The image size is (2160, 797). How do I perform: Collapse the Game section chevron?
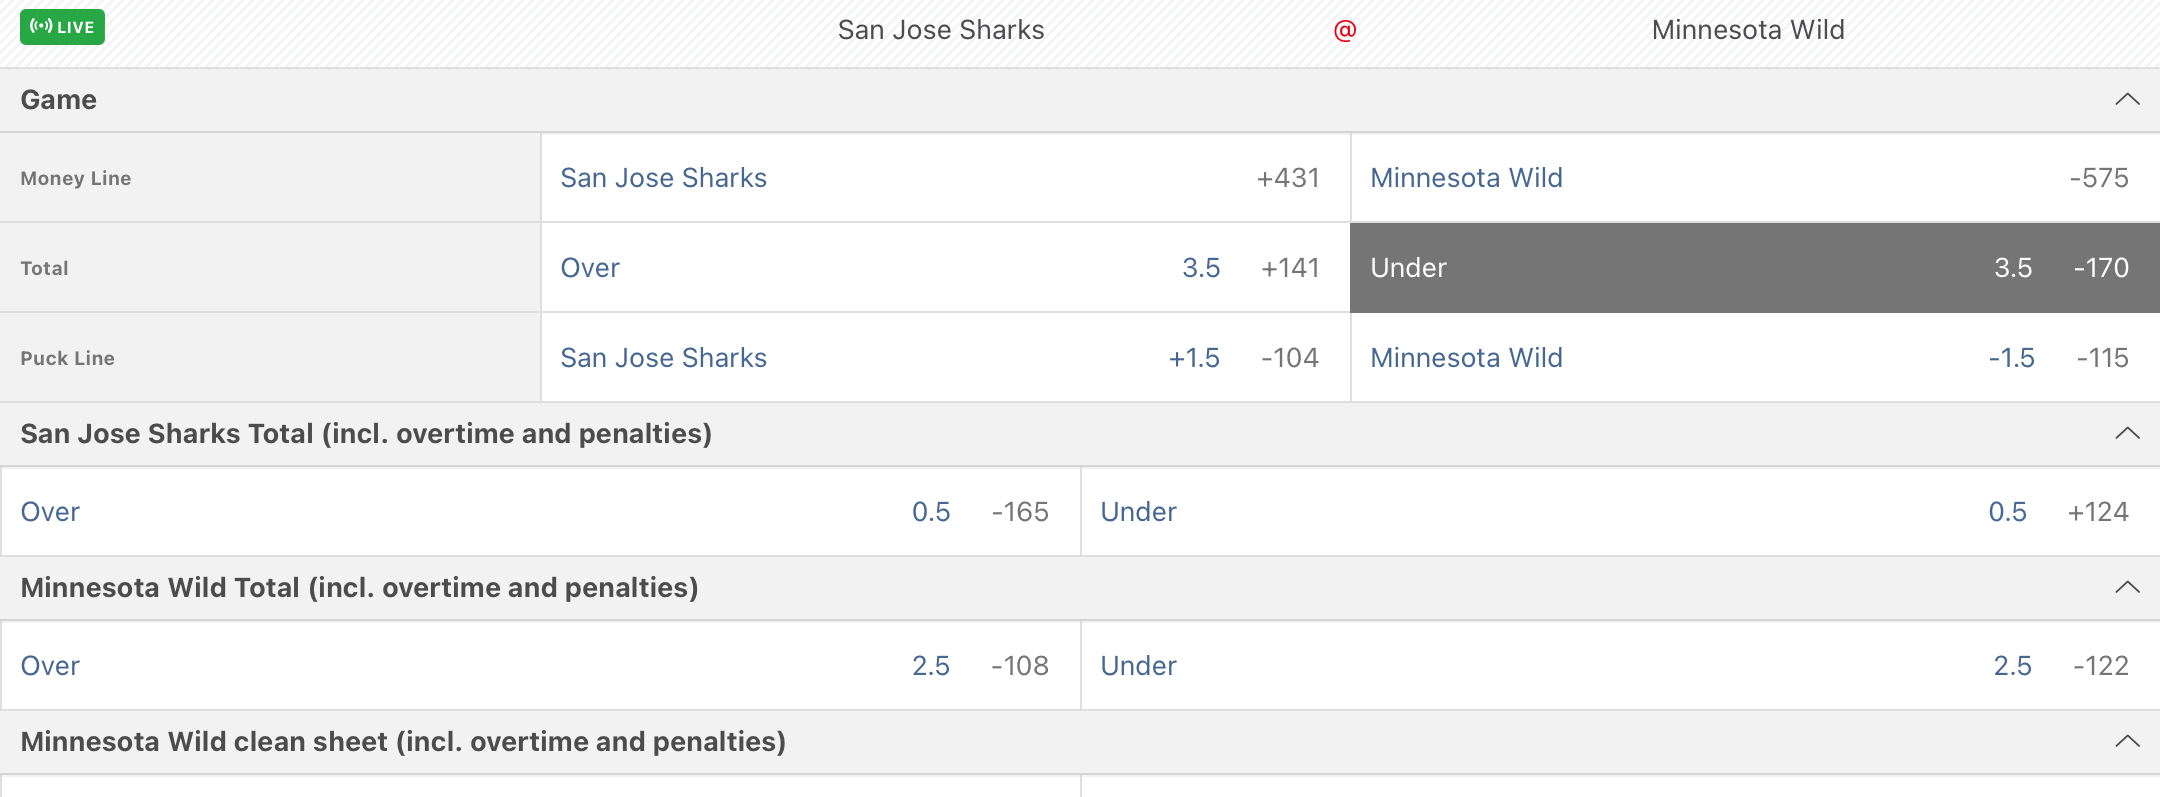[x=2127, y=100]
